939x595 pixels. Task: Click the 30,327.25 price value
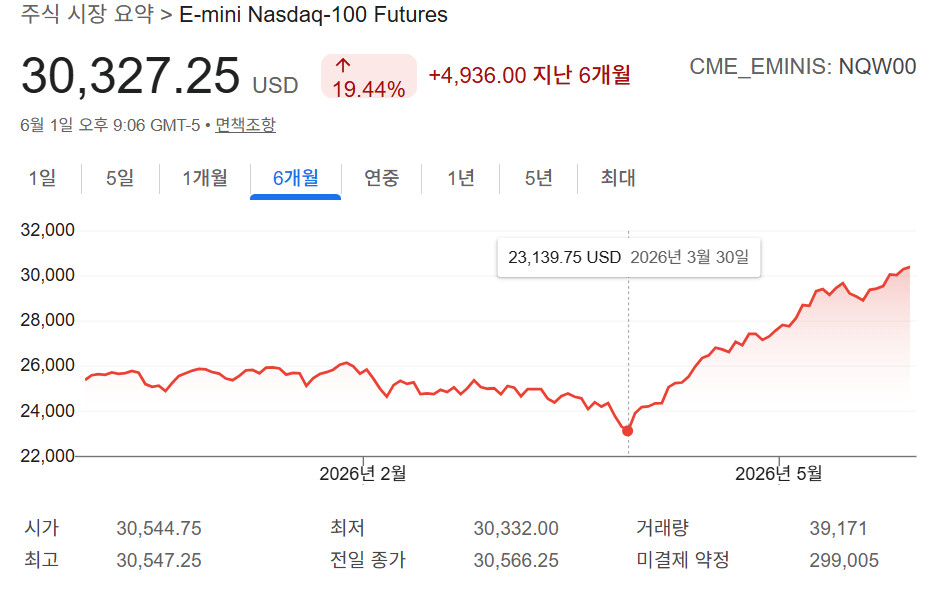pyautogui.click(x=131, y=76)
